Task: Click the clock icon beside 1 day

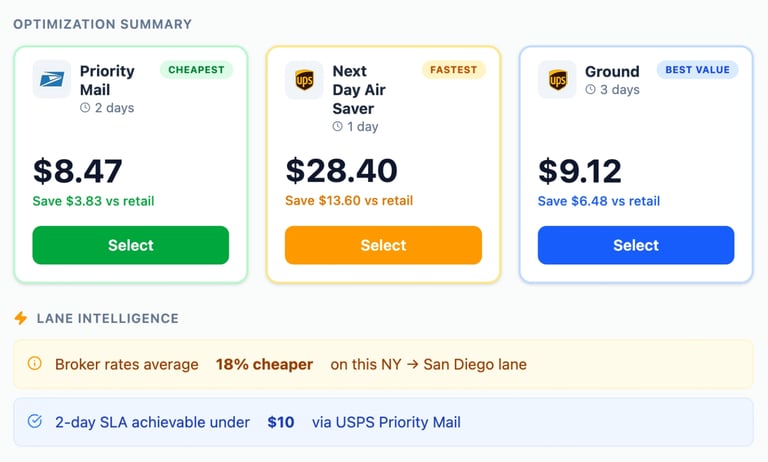Action: [x=338, y=127]
